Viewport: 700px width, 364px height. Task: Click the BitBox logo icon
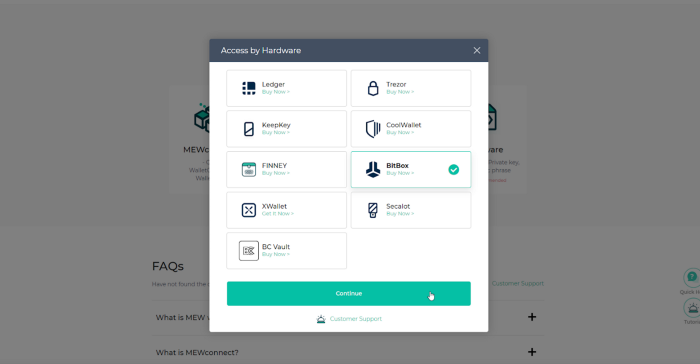(373, 170)
